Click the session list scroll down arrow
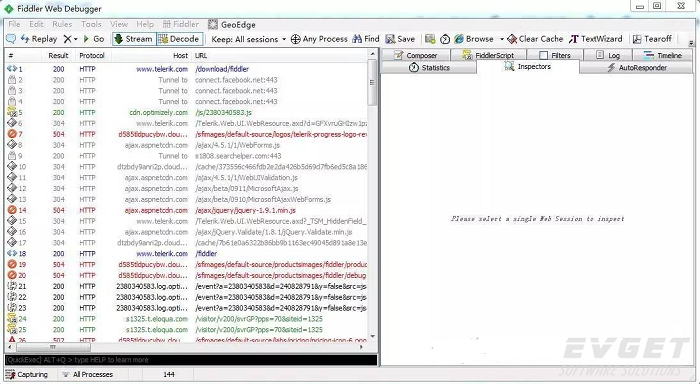 click(373, 337)
